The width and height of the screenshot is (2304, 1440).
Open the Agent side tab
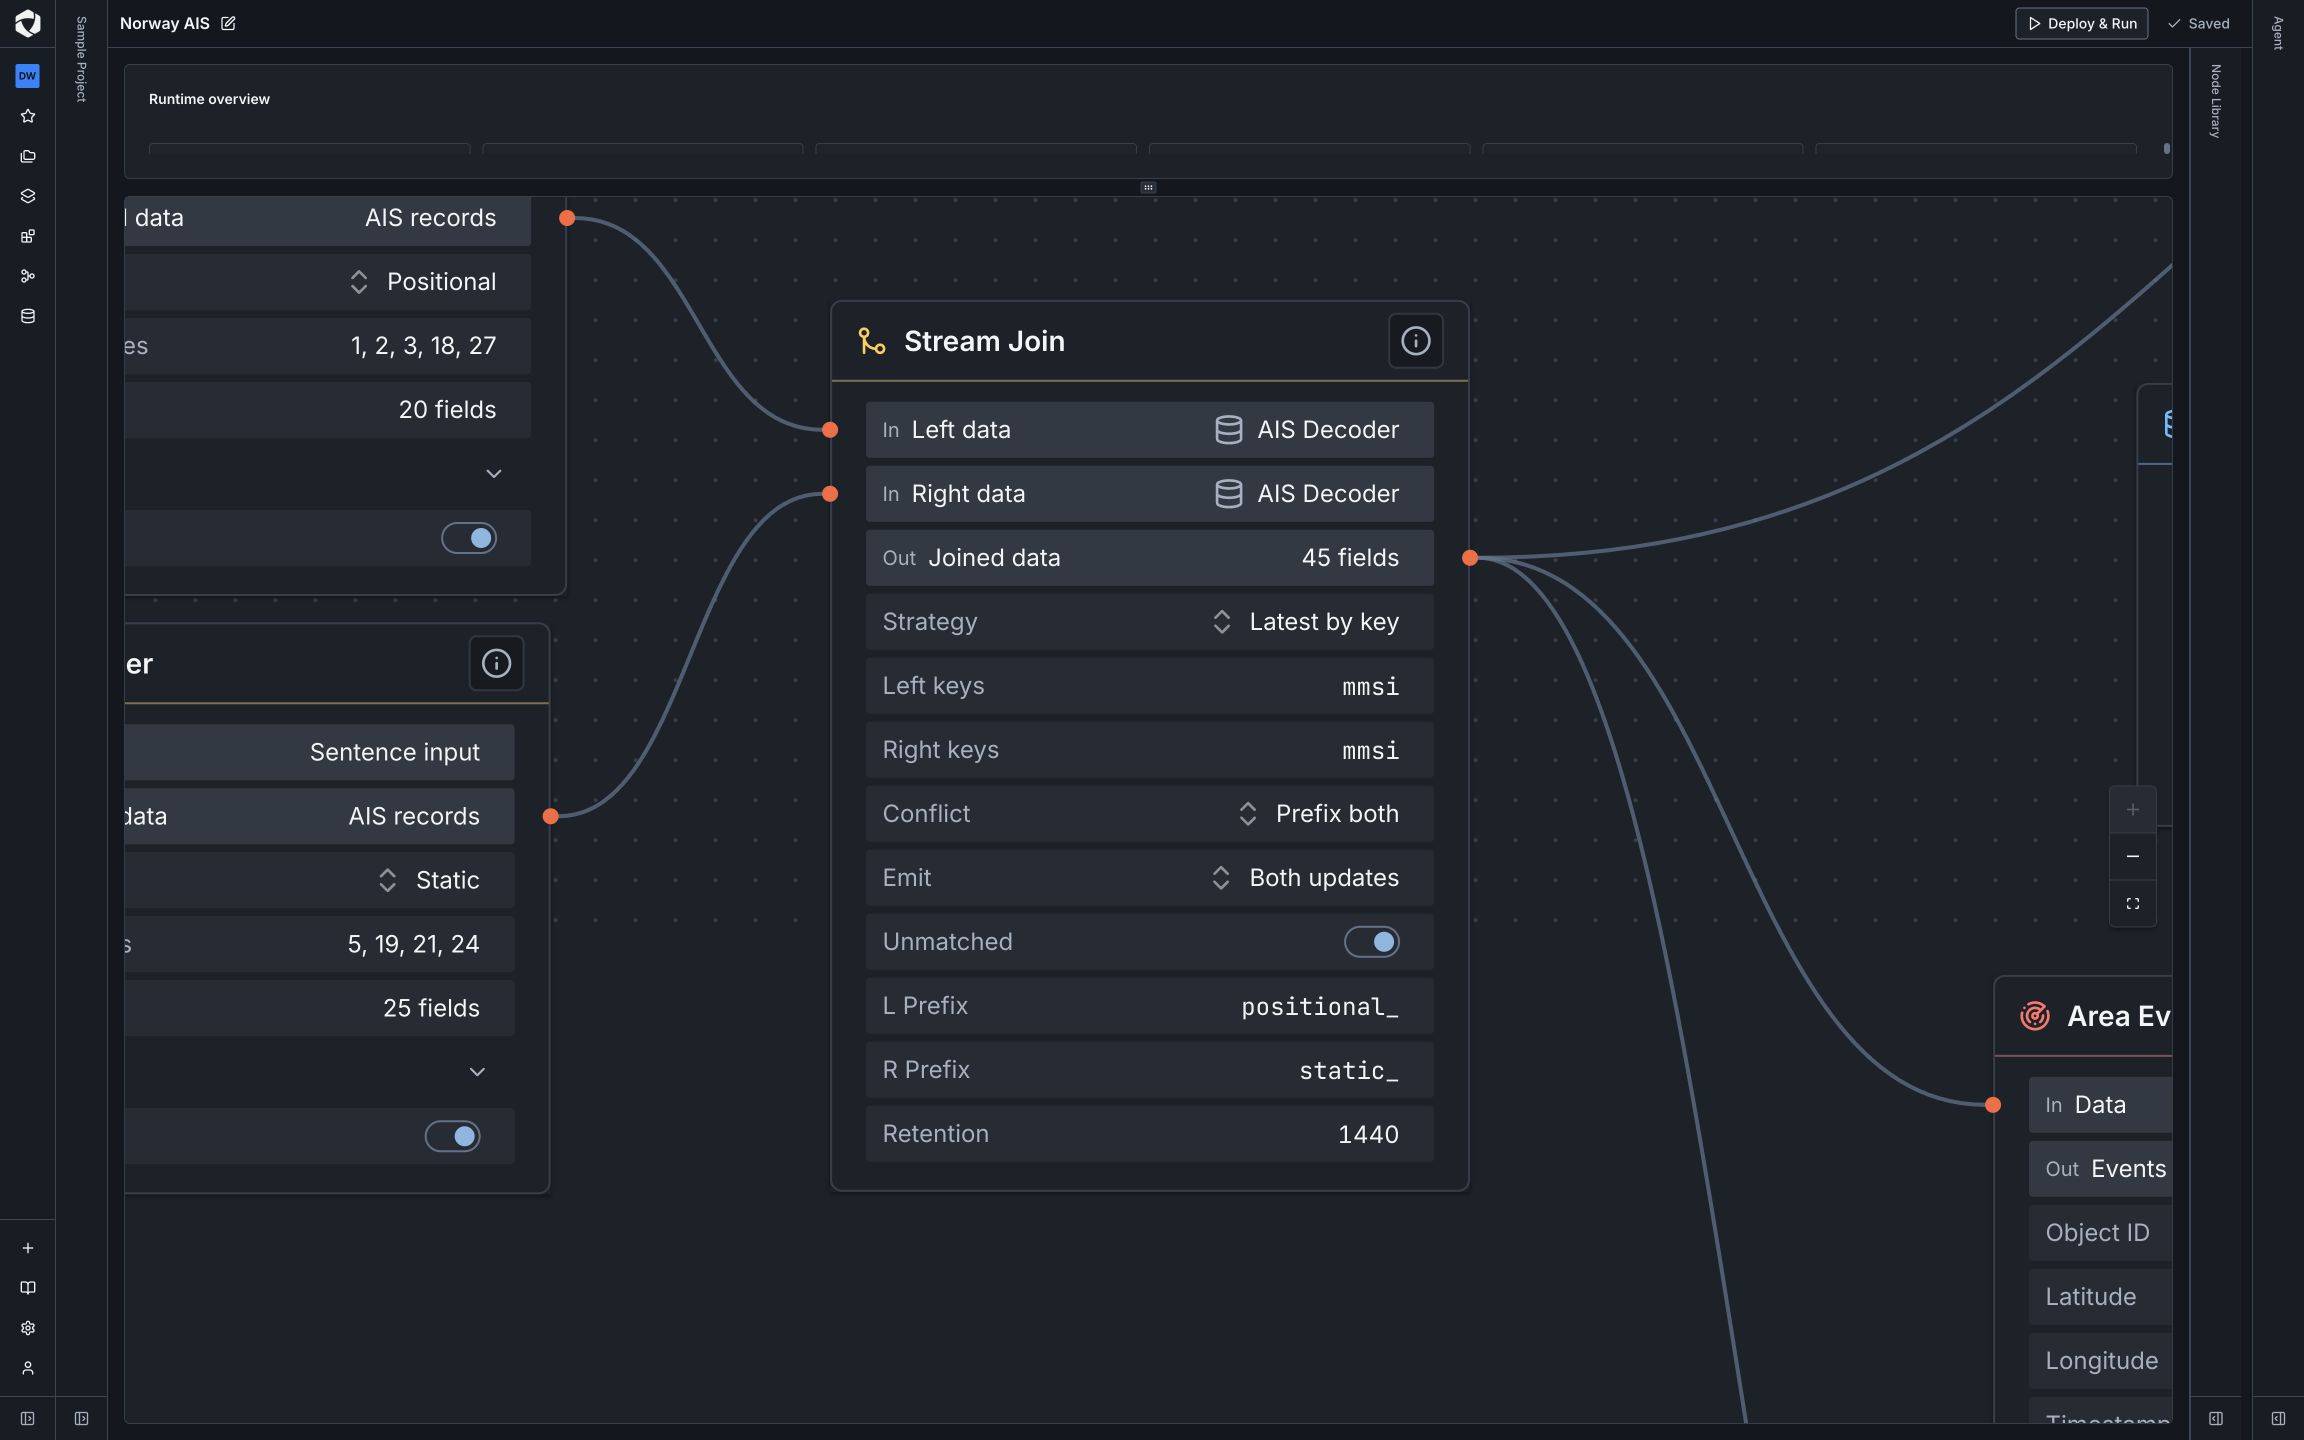tap(2278, 33)
